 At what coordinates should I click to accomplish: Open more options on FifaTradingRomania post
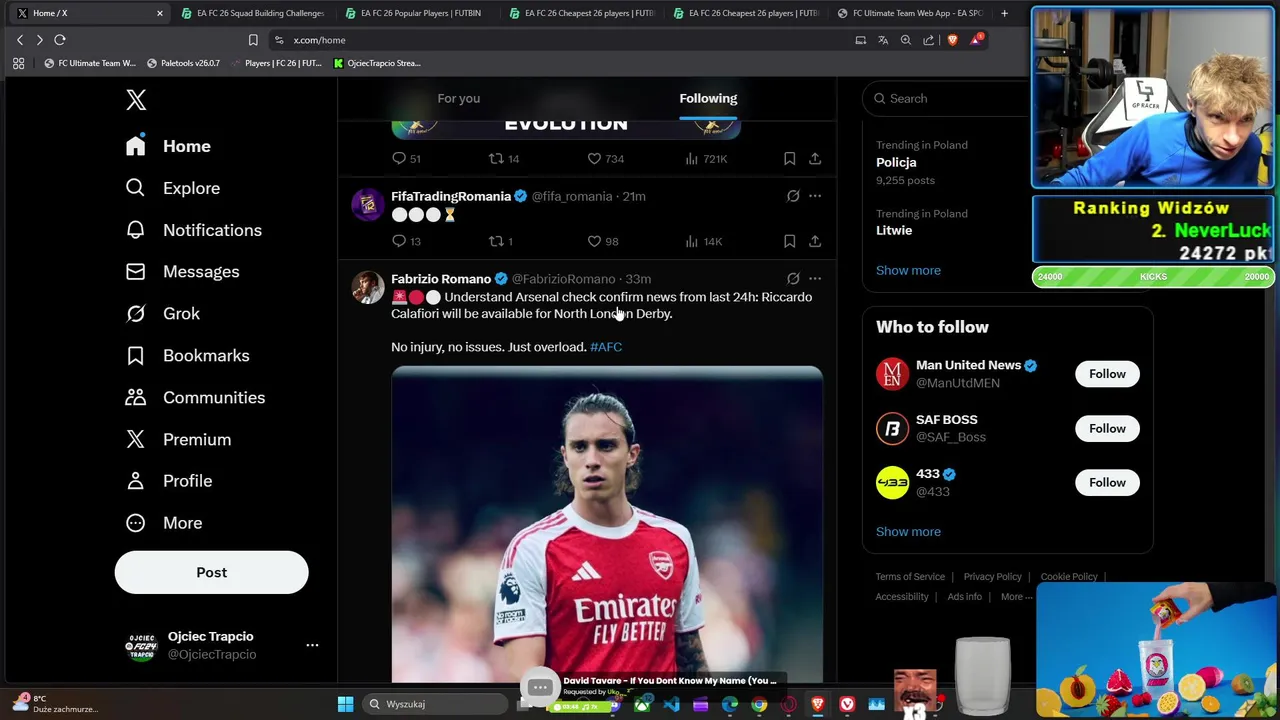click(x=815, y=196)
